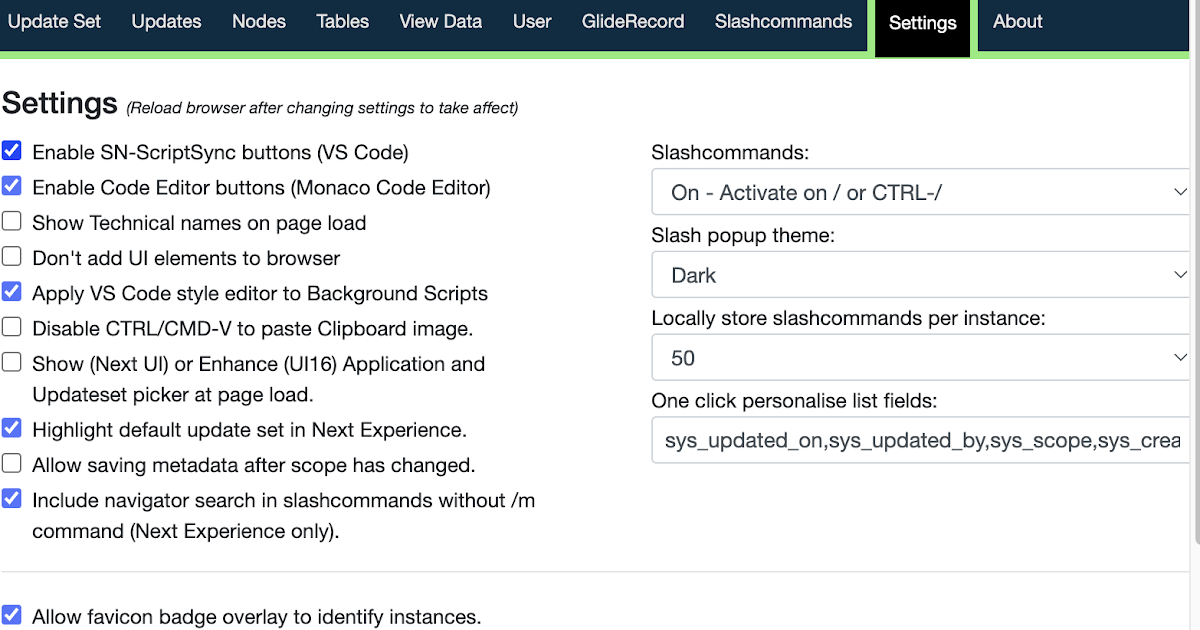Image resolution: width=1200 pixels, height=630 pixels.
Task: Switch to the Update Set tab
Action: click(55, 21)
